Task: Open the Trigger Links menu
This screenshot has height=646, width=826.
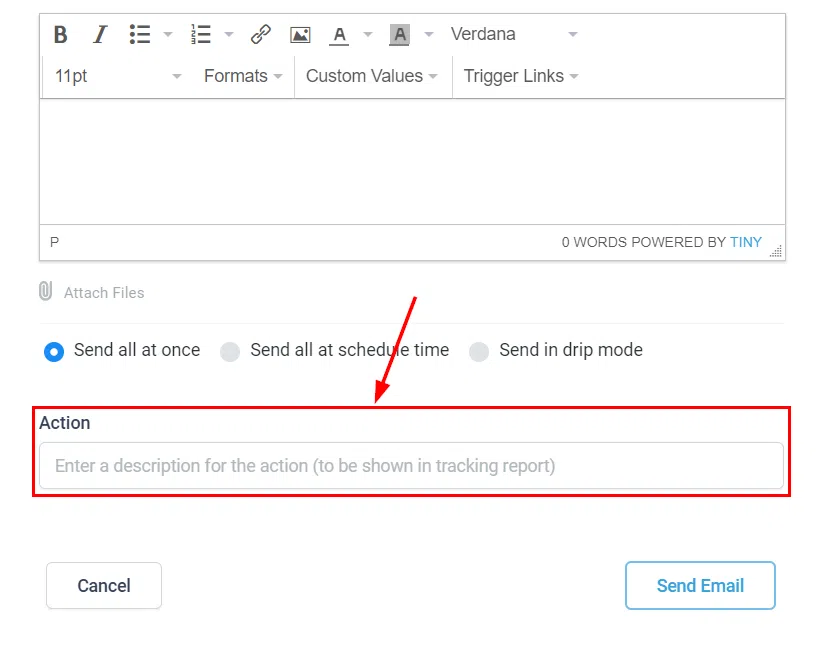Action: click(x=519, y=75)
